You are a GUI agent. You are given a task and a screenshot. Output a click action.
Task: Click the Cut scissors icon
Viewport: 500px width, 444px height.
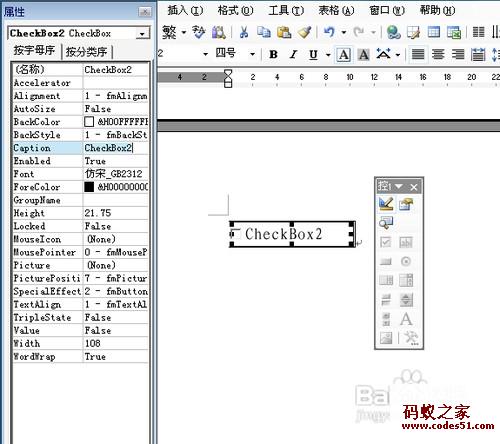pos(244,32)
